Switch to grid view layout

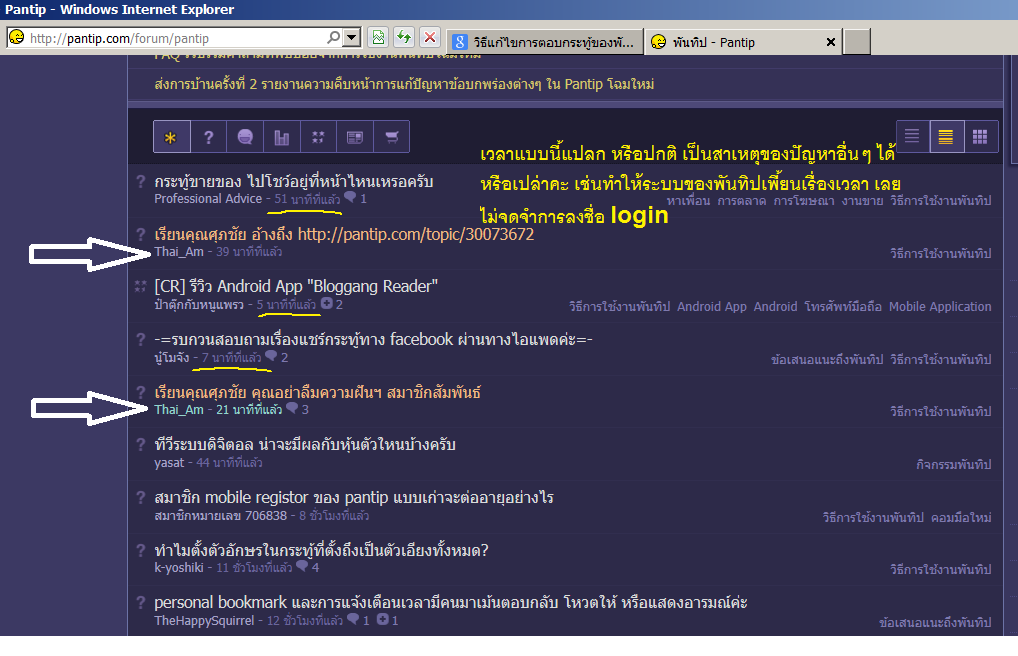[980, 136]
